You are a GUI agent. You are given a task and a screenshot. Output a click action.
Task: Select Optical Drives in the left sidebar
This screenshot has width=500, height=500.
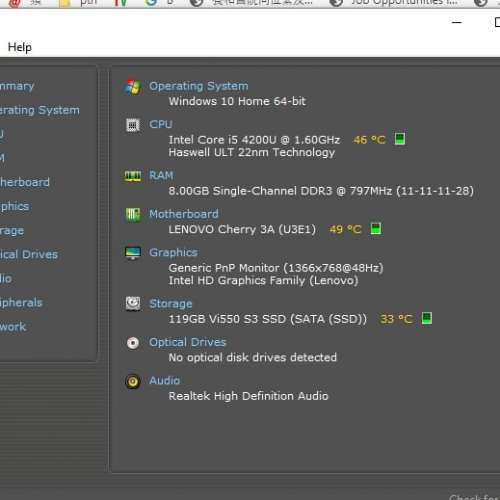[29, 255]
